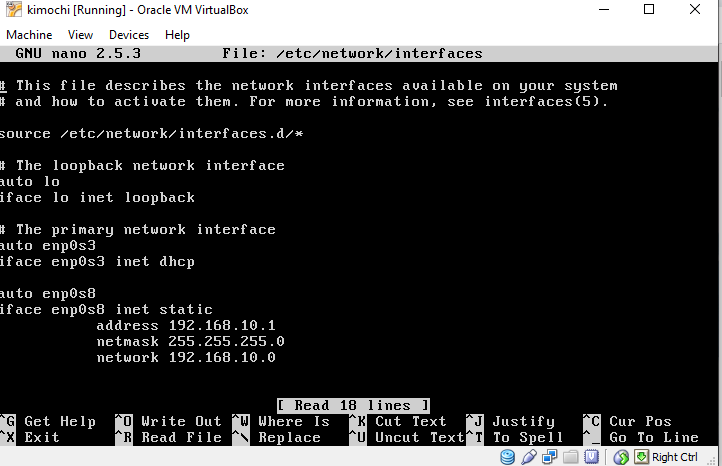Click the 'network 192.168.10.0' line
The width and height of the screenshot is (722, 466).
(186, 357)
